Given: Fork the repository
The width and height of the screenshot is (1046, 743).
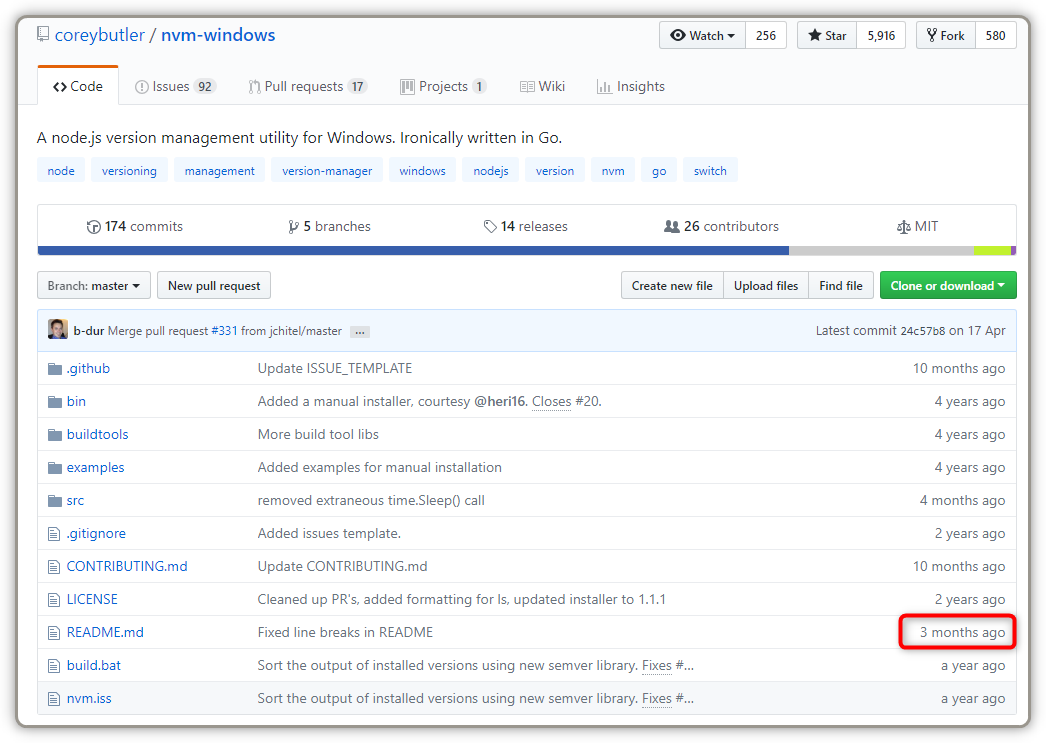Looking at the screenshot, I should tap(946, 35).
